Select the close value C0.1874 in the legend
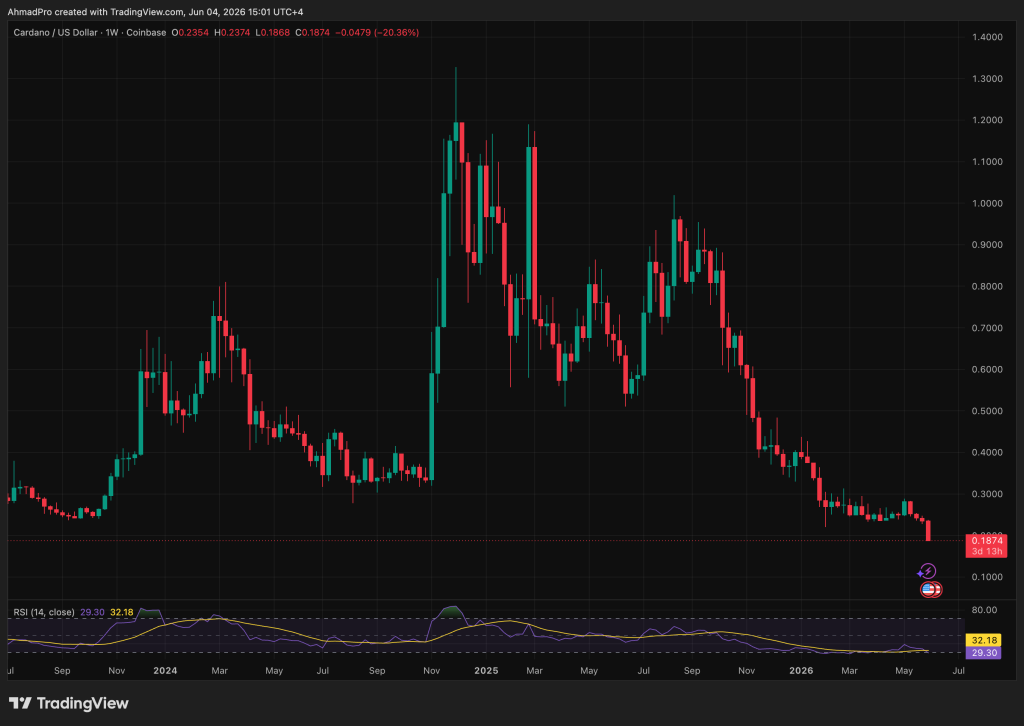Screen dimensions: 1024x726 coord(312,32)
